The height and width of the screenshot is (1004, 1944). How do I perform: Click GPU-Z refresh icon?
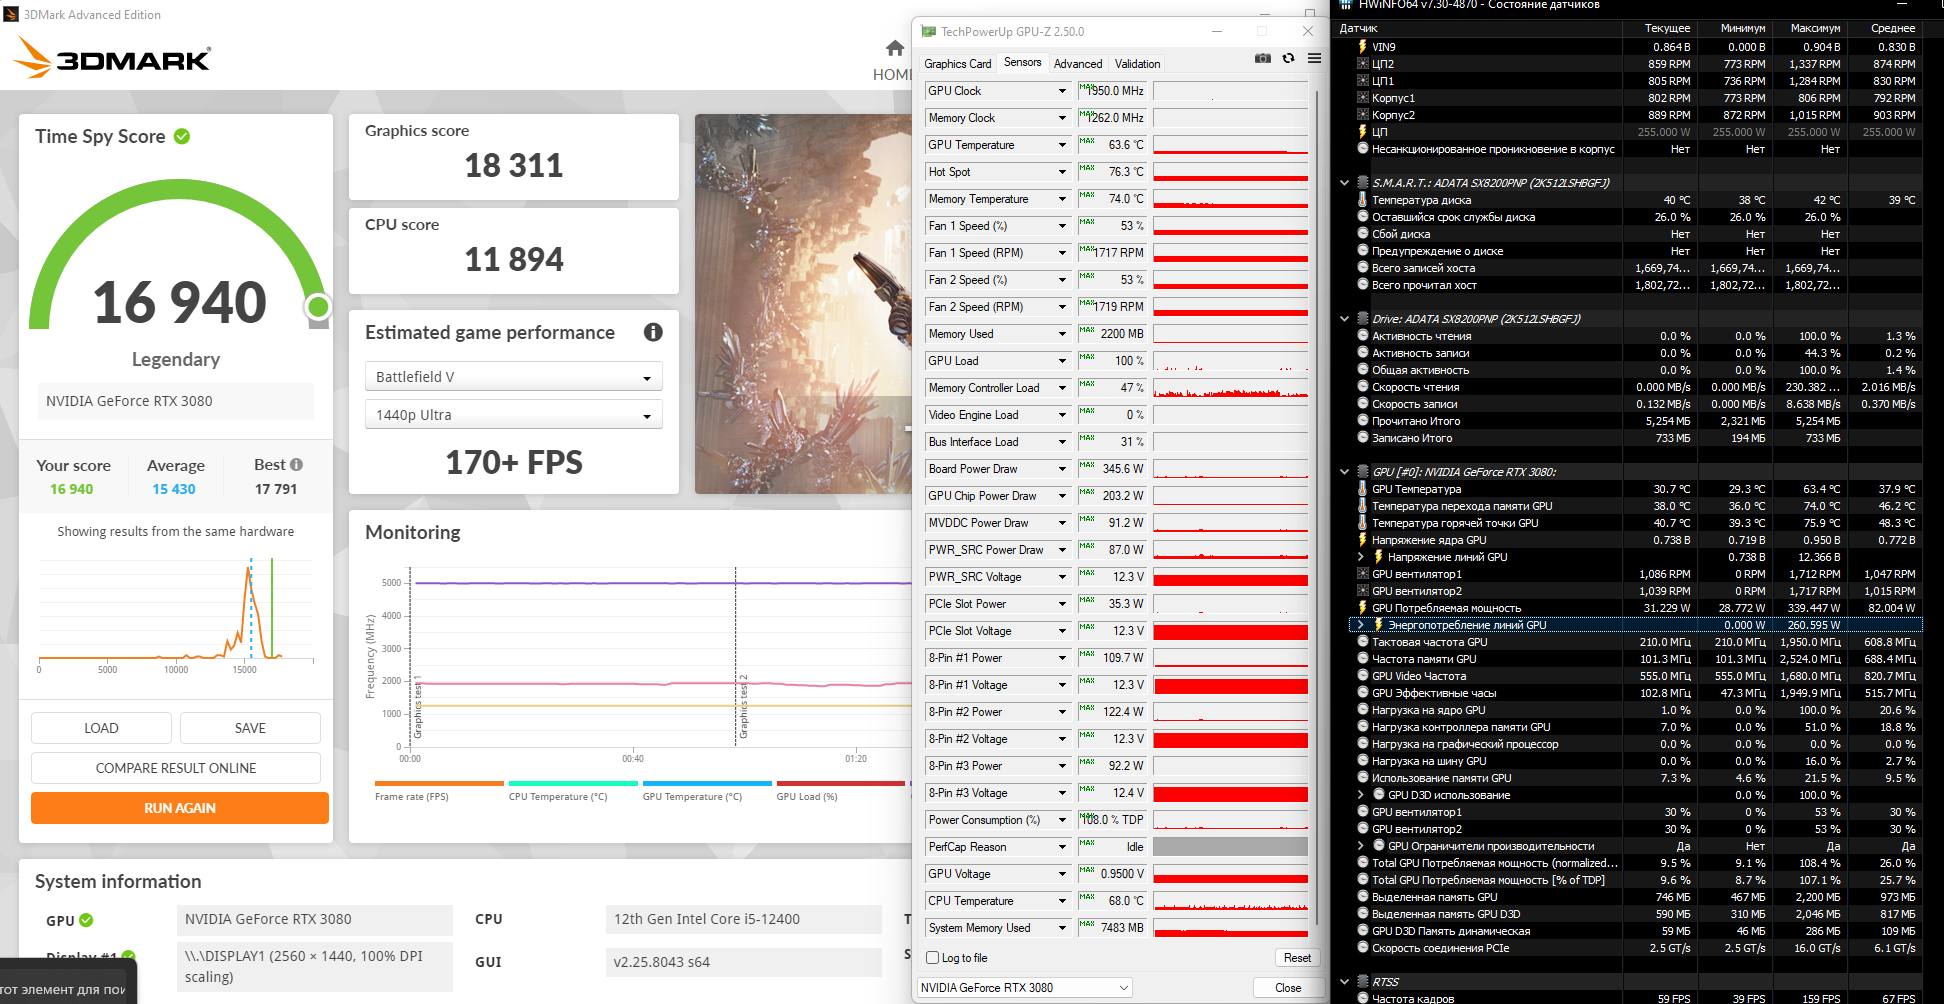1289,58
